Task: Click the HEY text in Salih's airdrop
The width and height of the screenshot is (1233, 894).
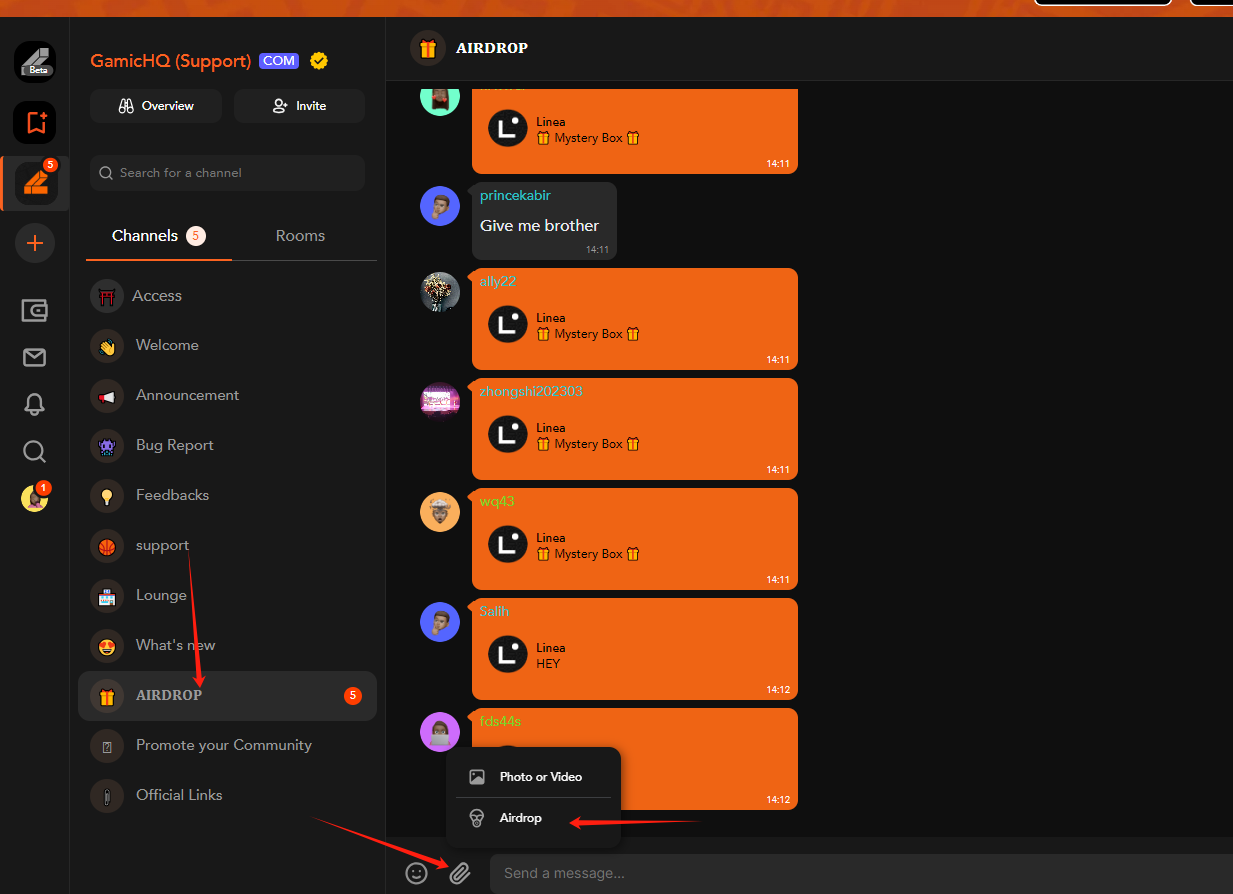Action: point(548,664)
